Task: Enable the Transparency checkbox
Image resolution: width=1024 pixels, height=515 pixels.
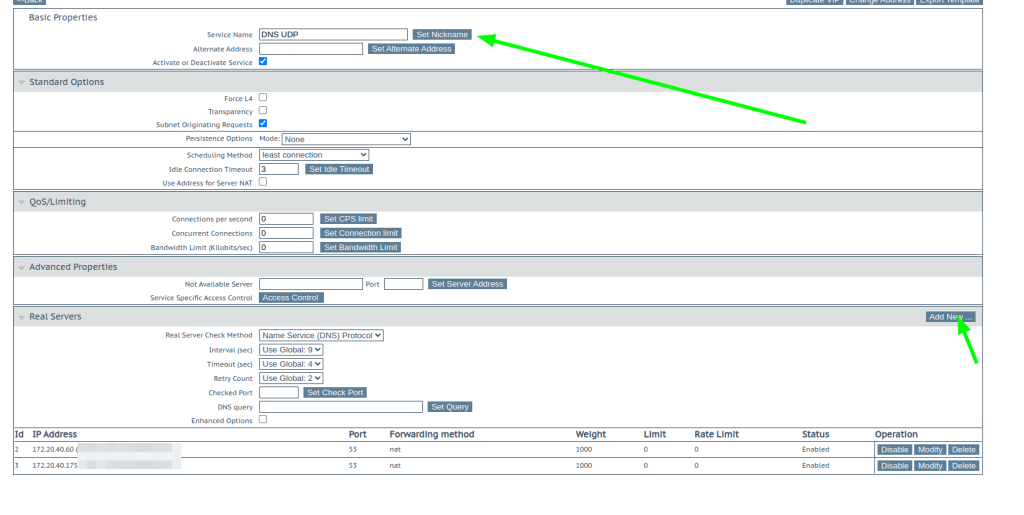Action: [263, 111]
